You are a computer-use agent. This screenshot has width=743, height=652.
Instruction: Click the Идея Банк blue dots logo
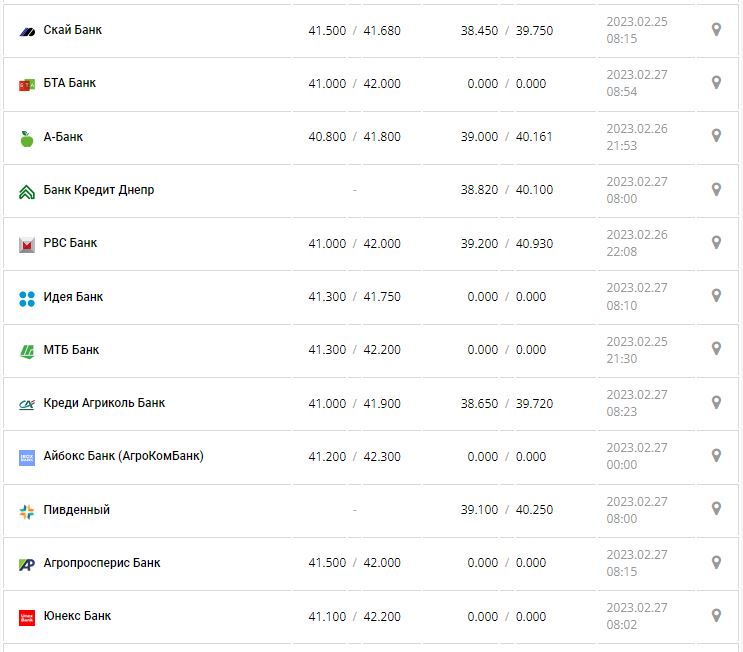27,298
